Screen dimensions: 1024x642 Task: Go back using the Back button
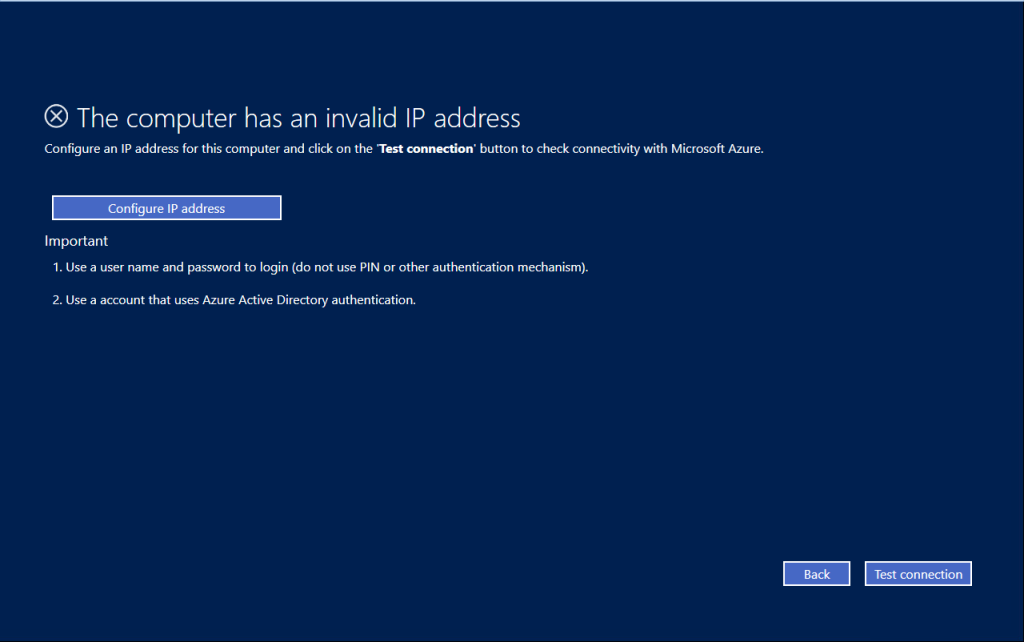point(816,574)
